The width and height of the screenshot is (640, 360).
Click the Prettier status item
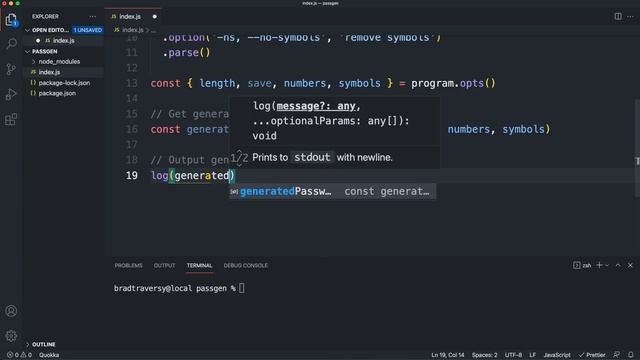click(x=592, y=355)
